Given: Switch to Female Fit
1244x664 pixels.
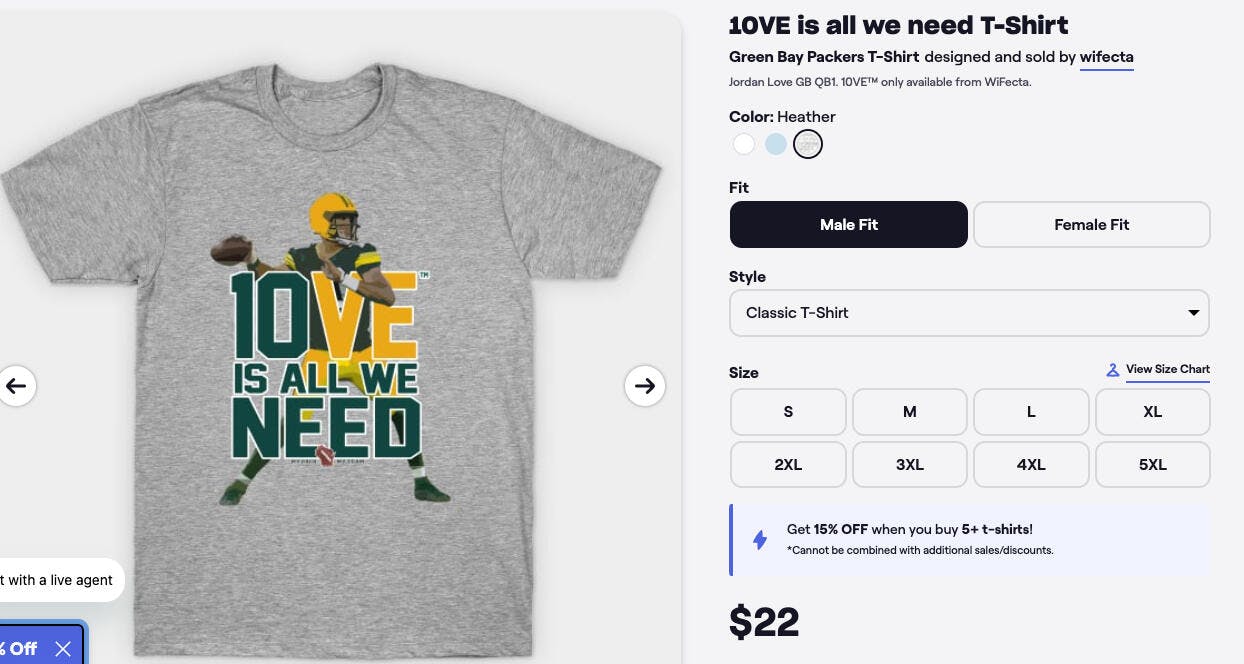Looking at the screenshot, I should pos(1091,225).
